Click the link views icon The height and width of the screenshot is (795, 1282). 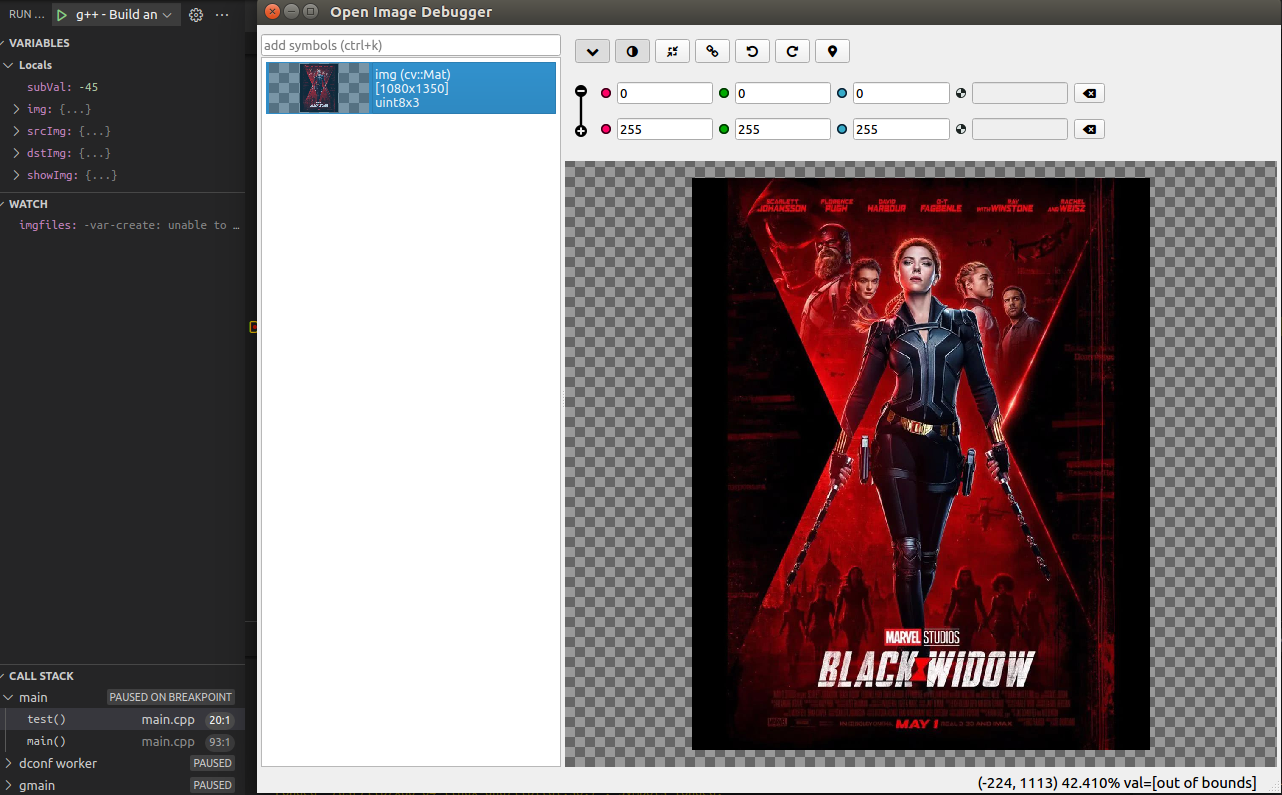(712, 51)
